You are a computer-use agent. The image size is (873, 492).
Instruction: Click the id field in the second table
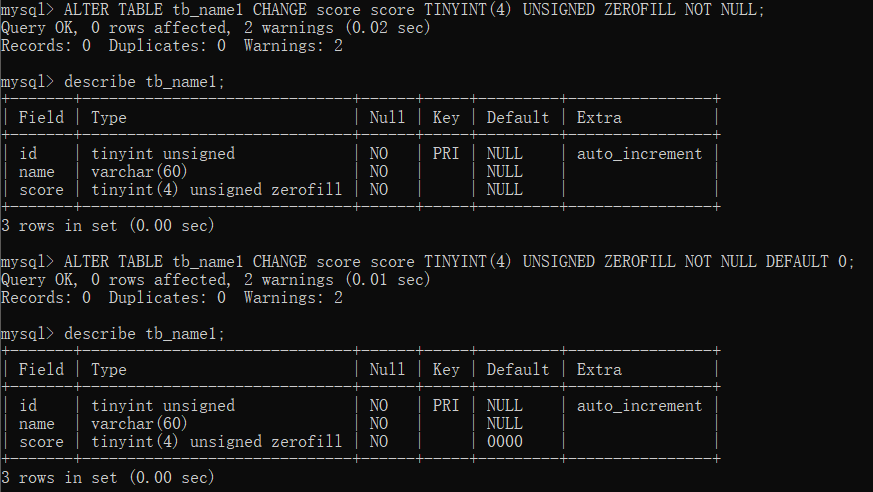[28, 405]
